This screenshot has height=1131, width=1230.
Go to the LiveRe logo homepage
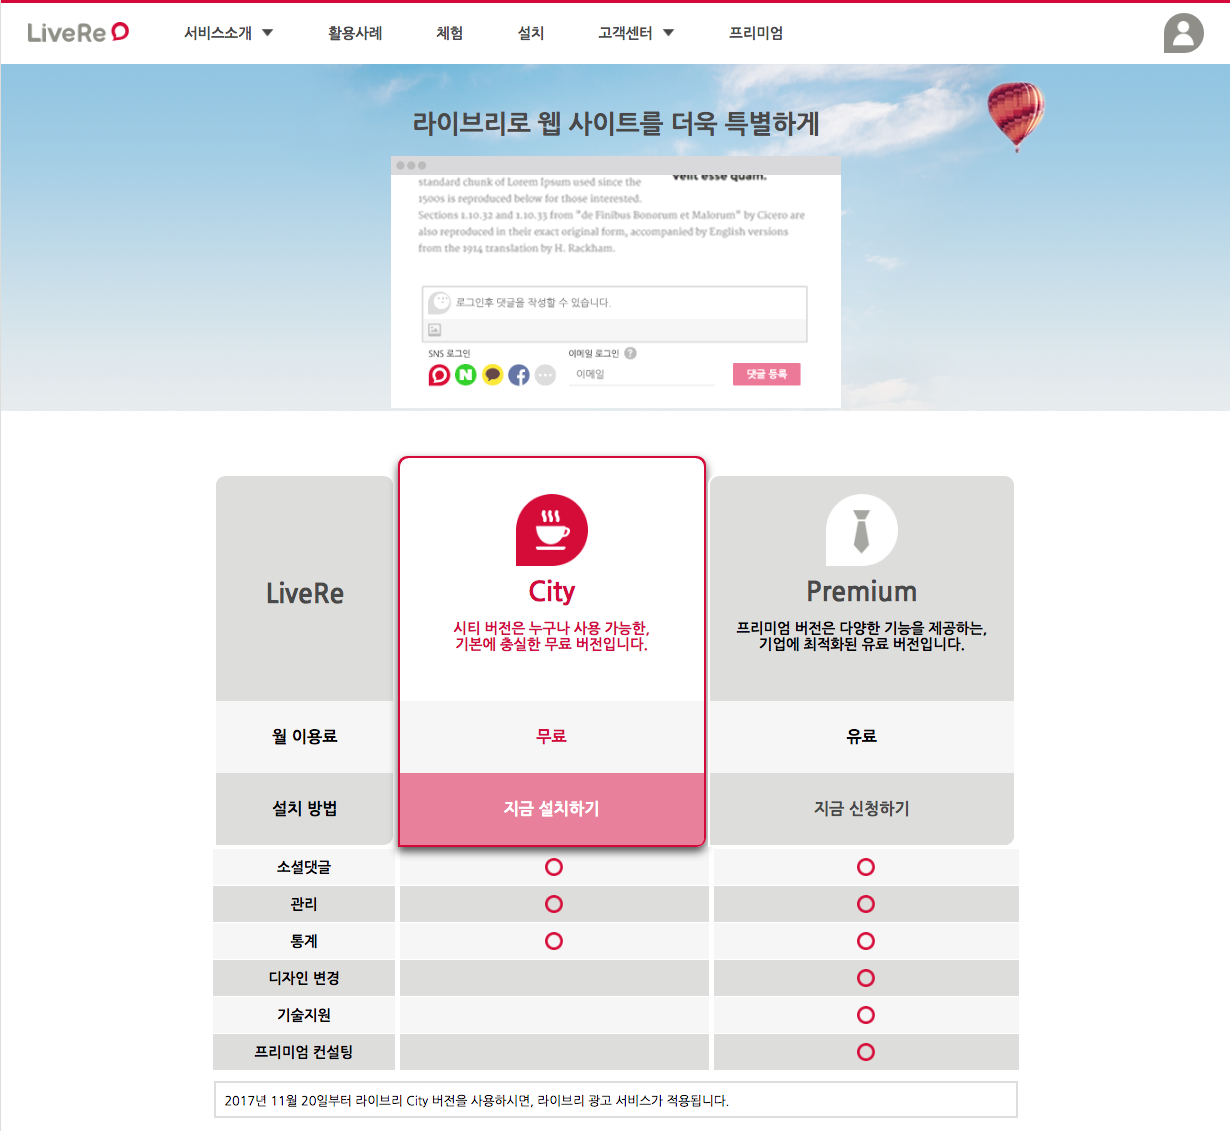coord(78,33)
